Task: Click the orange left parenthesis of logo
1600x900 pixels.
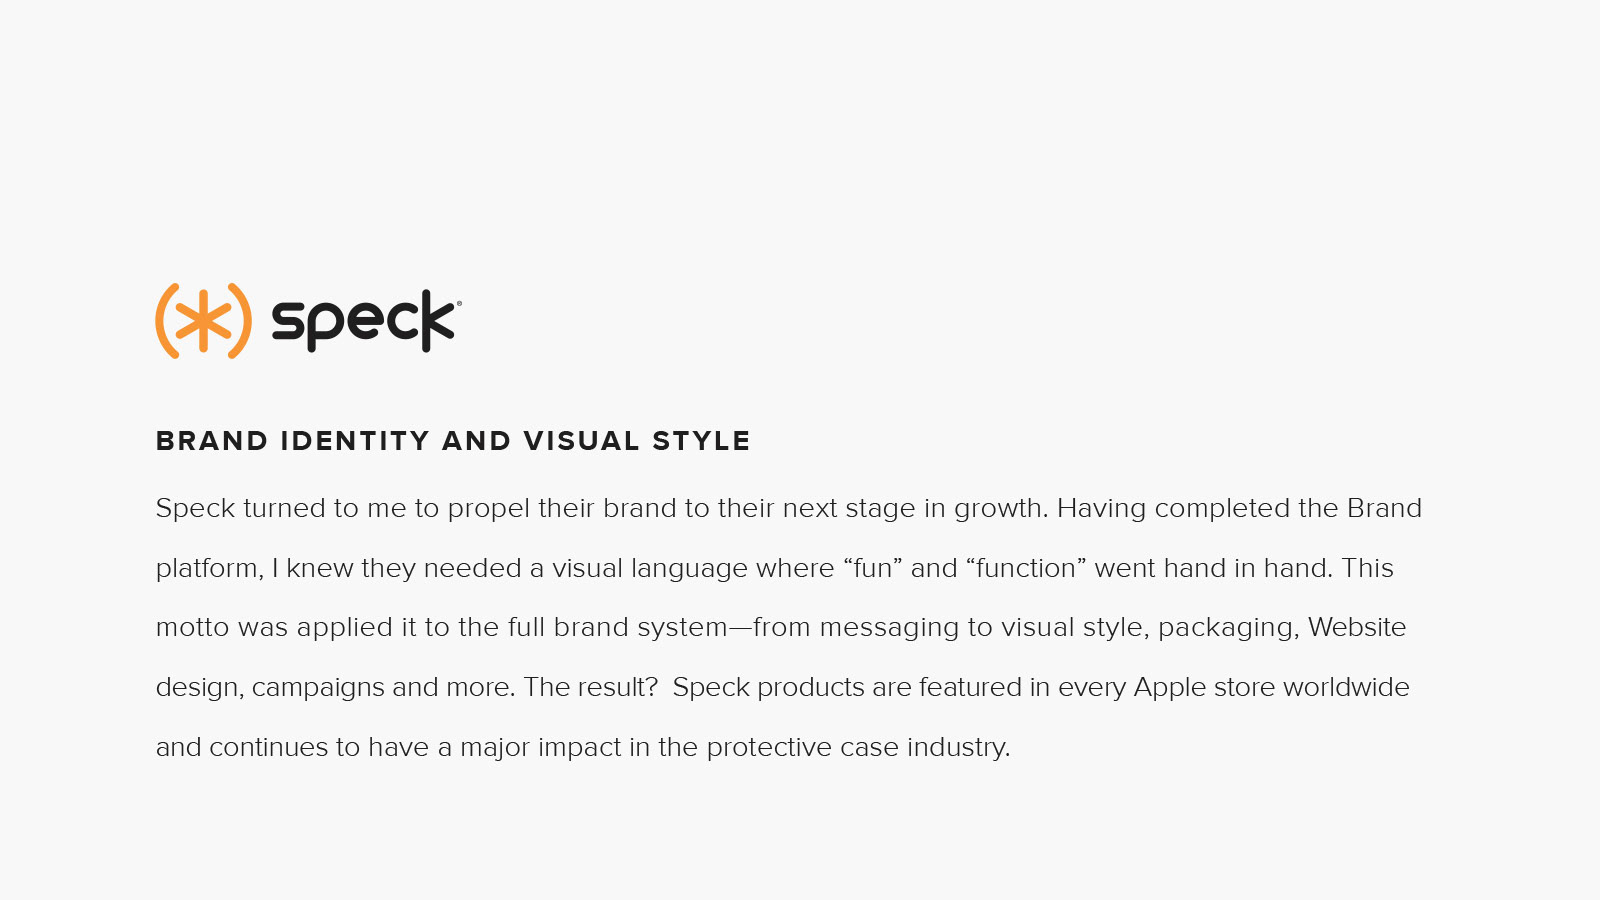Action: pyautogui.click(x=167, y=321)
